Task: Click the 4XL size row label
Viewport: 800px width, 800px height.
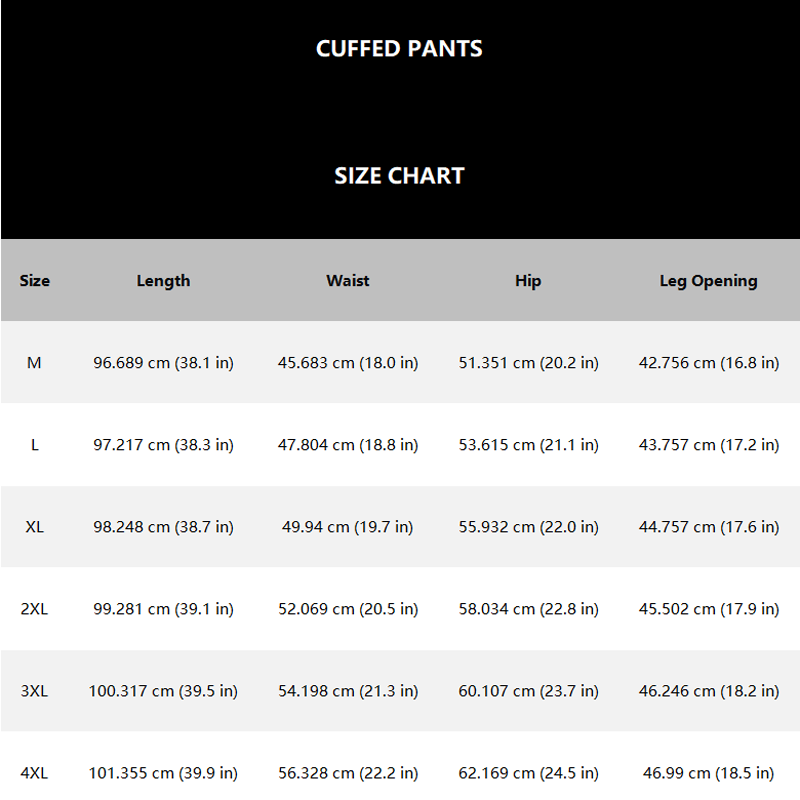Action: click(x=34, y=773)
